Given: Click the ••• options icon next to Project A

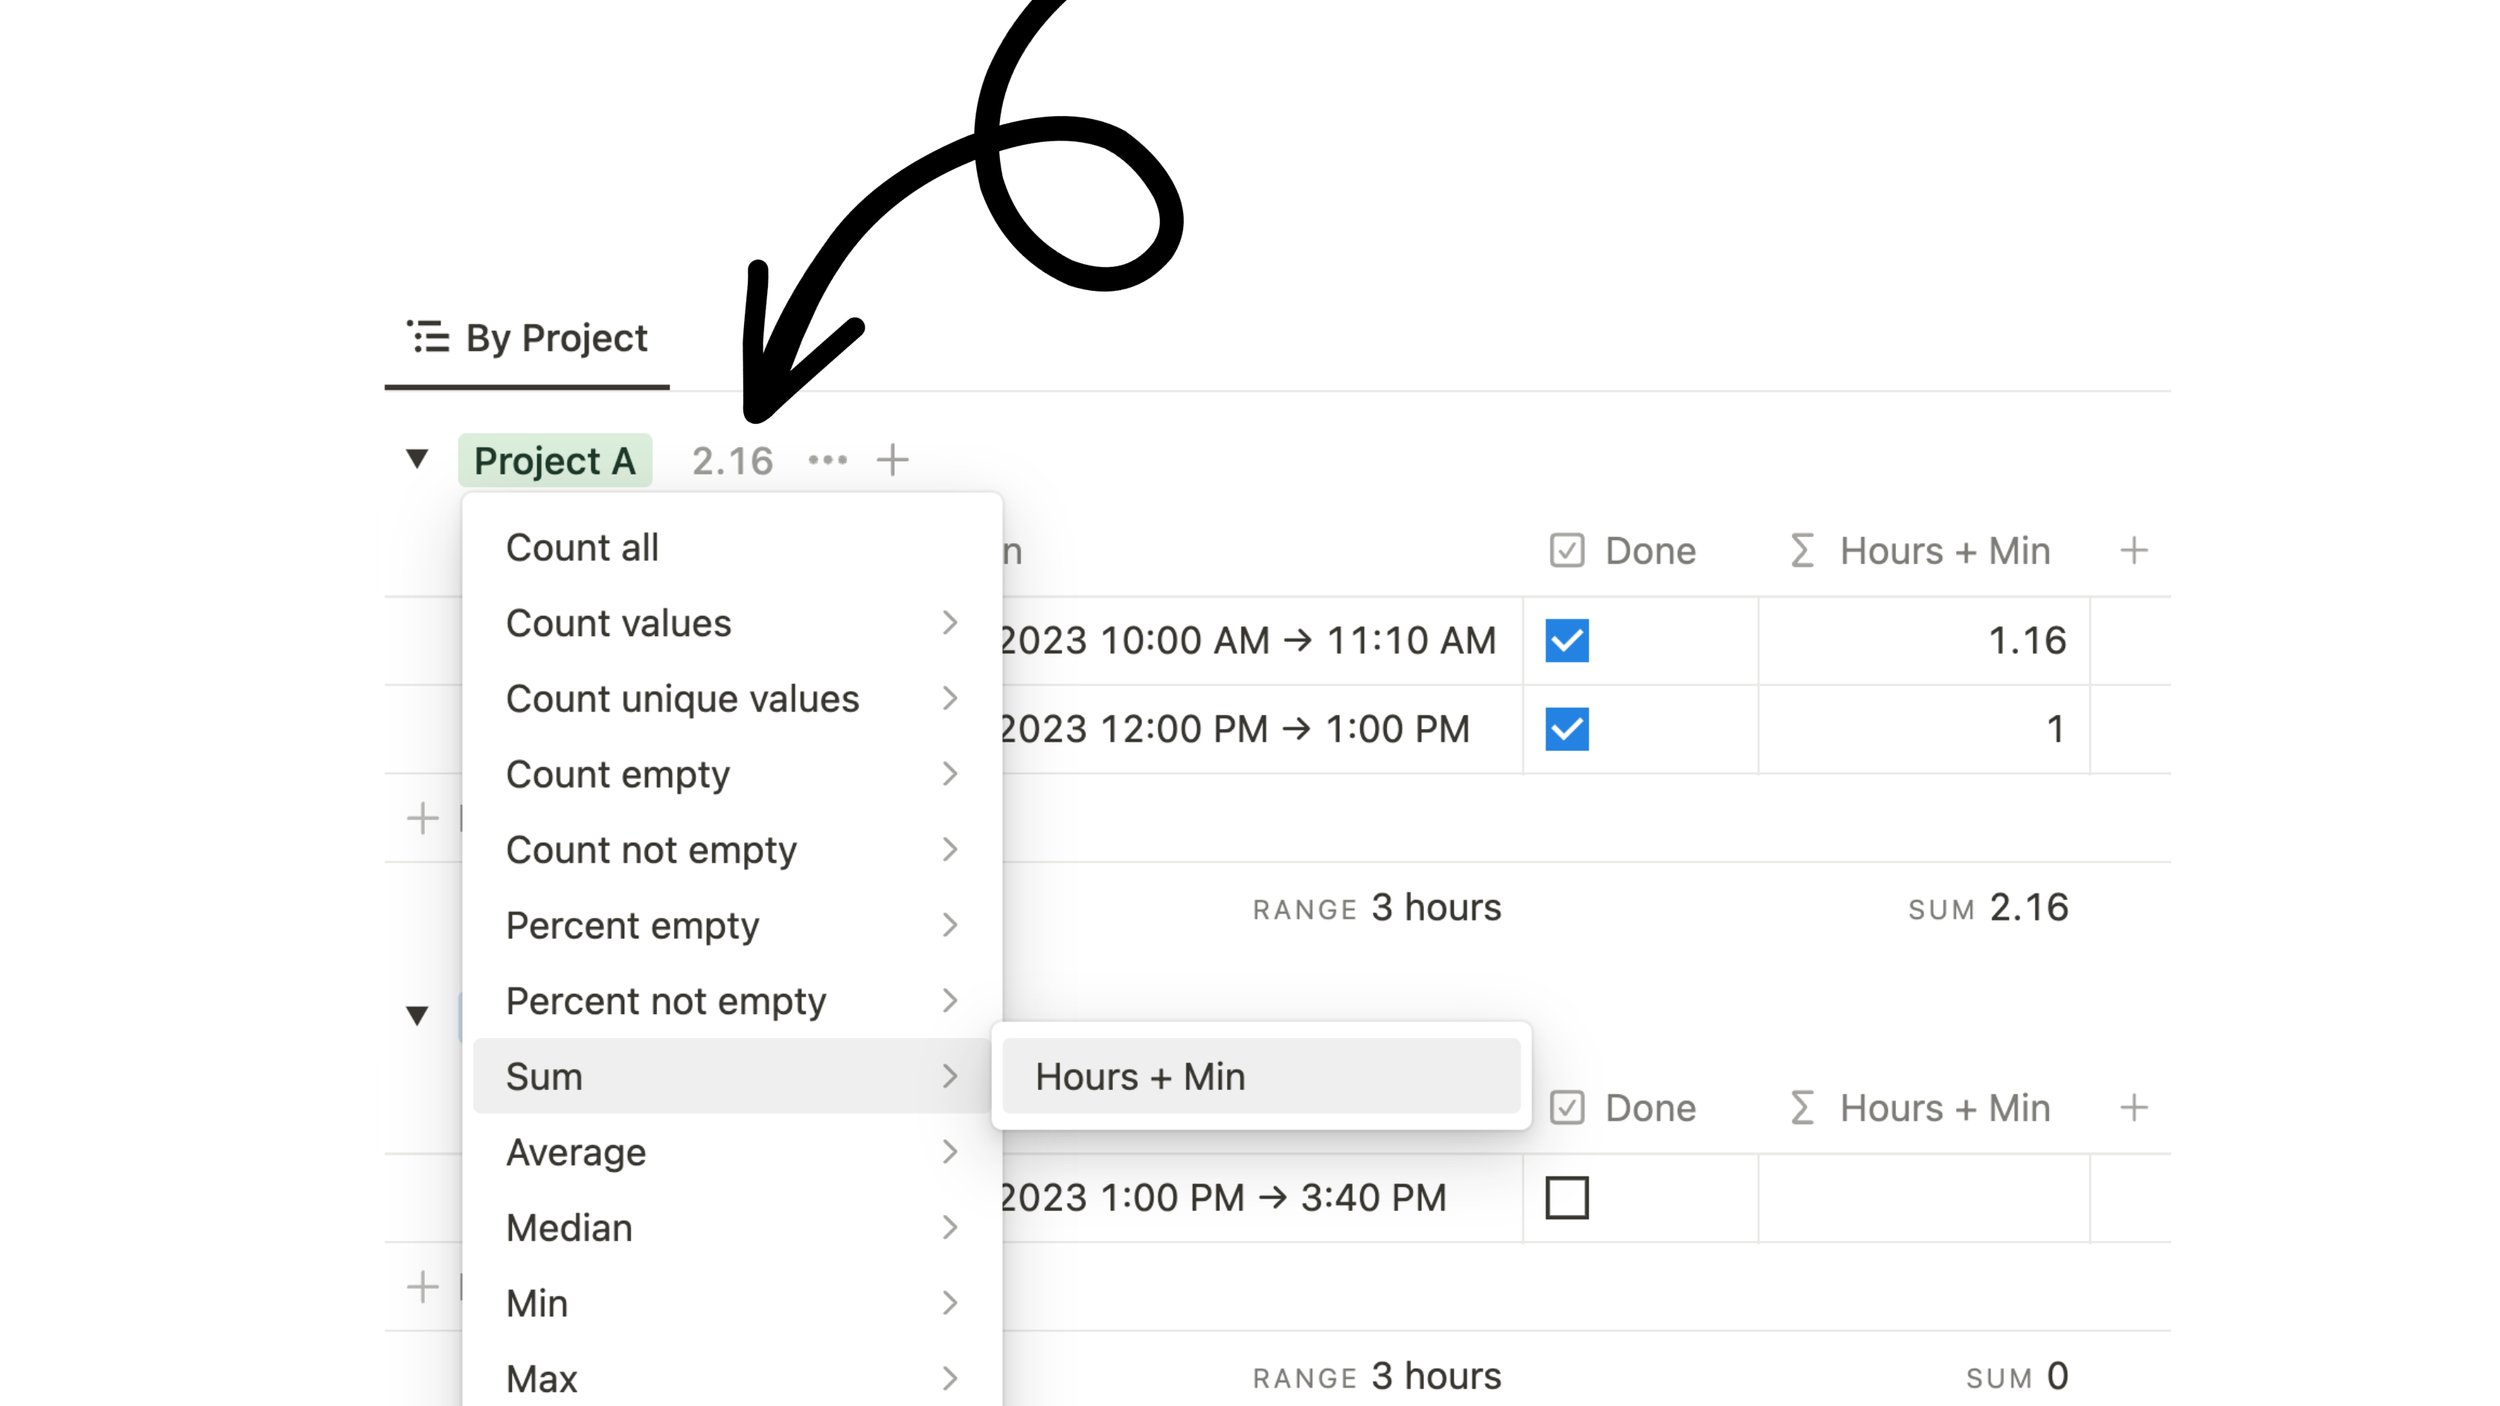Looking at the screenshot, I should [x=828, y=460].
